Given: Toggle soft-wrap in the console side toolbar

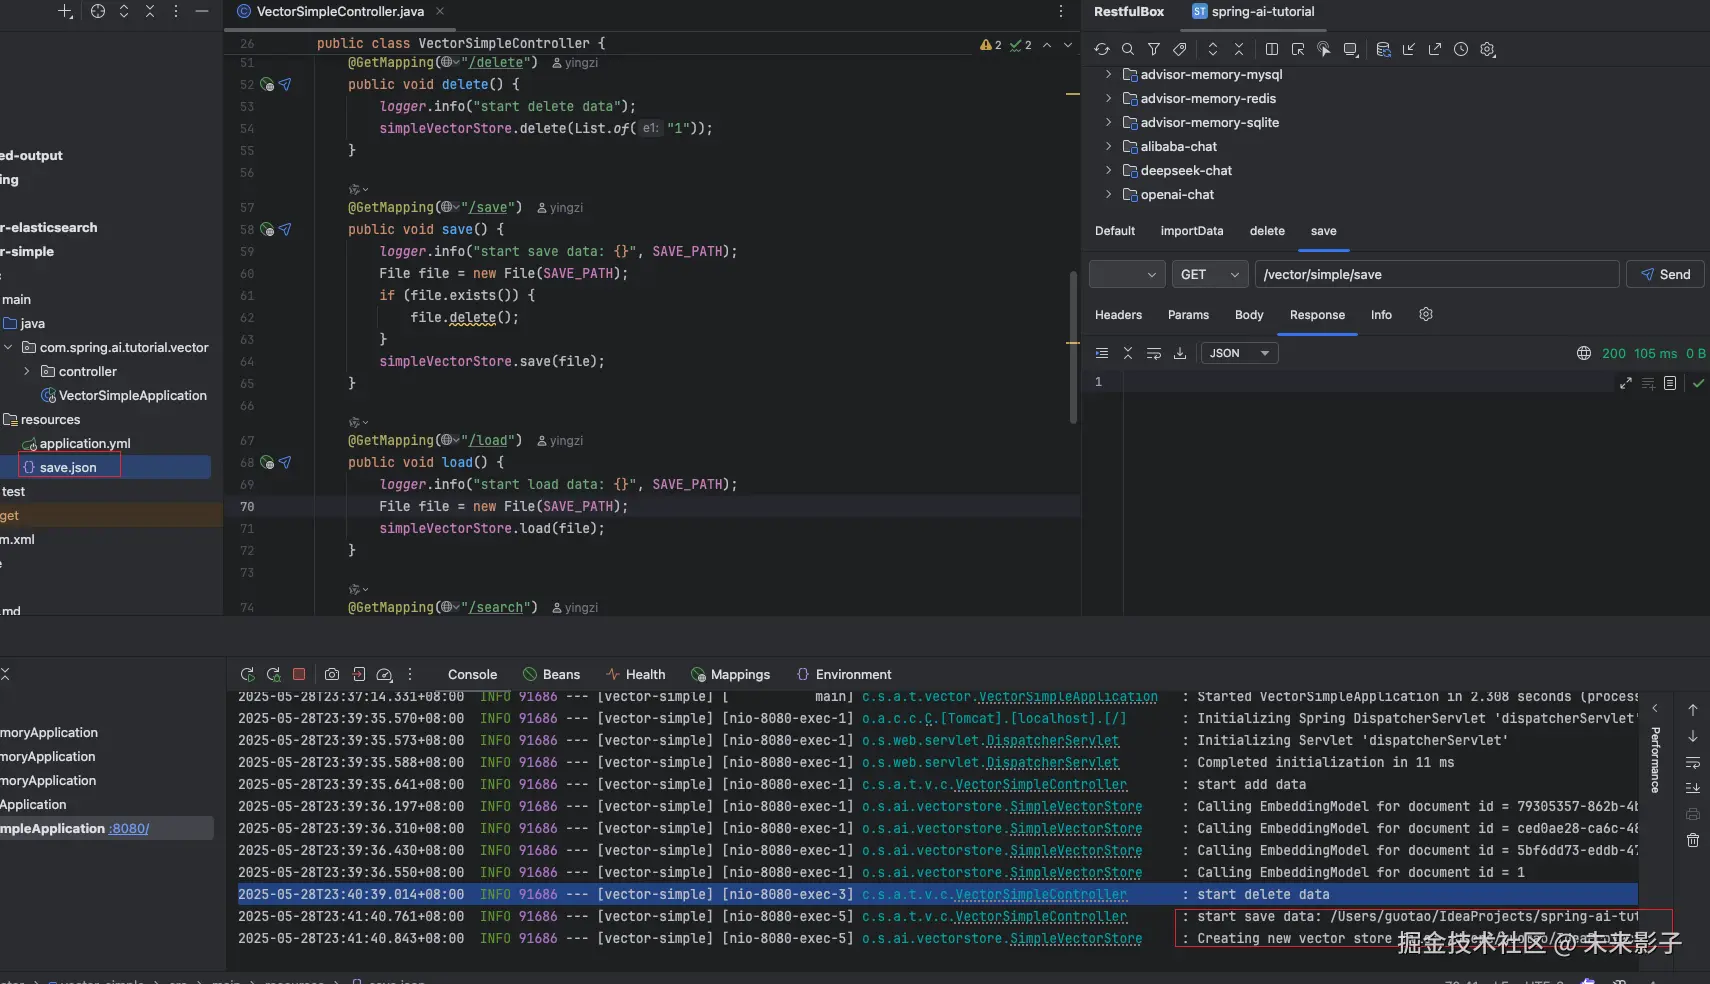Looking at the screenshot, I should pyautogui.click(x=1693, y=763).
